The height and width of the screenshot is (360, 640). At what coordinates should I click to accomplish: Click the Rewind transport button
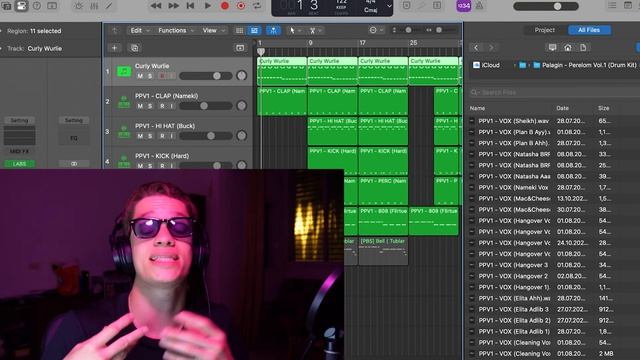(x=156, y=6)
